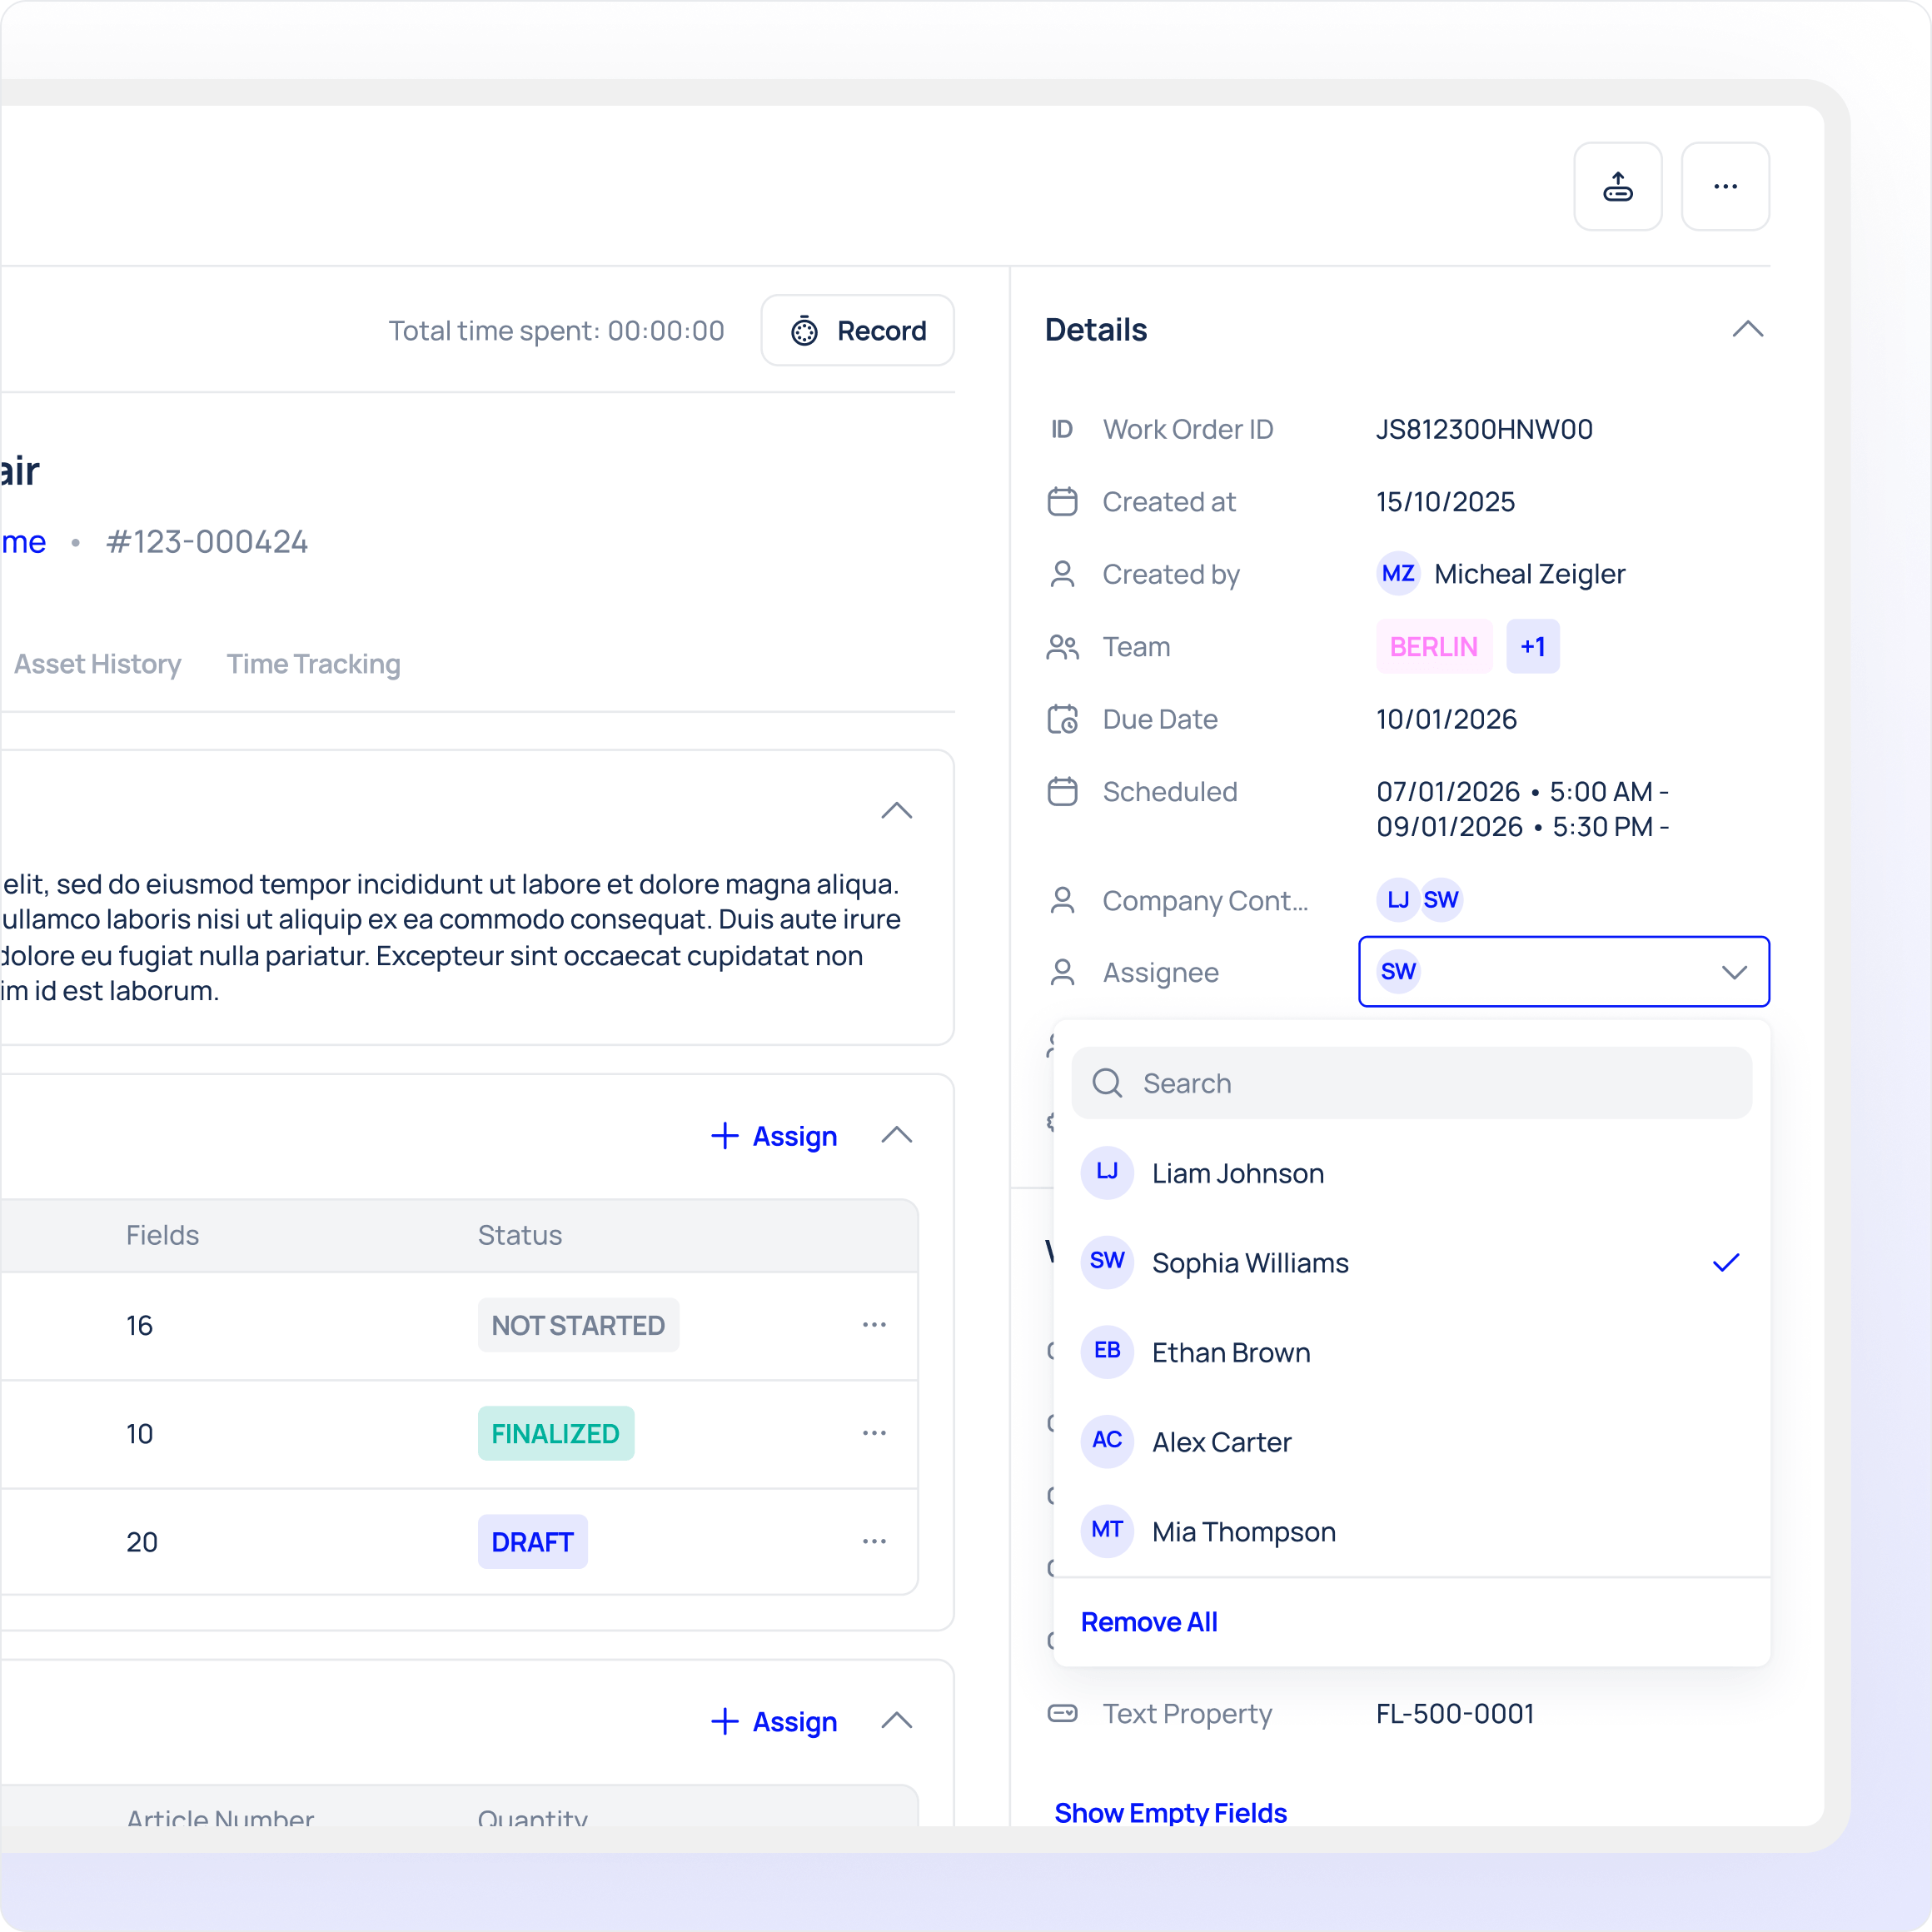Click the BERLIN team tag
This screenshot has width=1932, height=1932.
click(1433, 646)
